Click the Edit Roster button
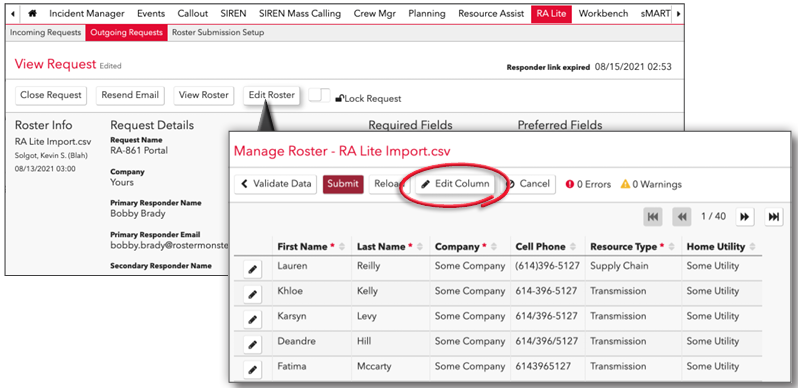This screenshot has height=388, width=798. tap(271, 95)
